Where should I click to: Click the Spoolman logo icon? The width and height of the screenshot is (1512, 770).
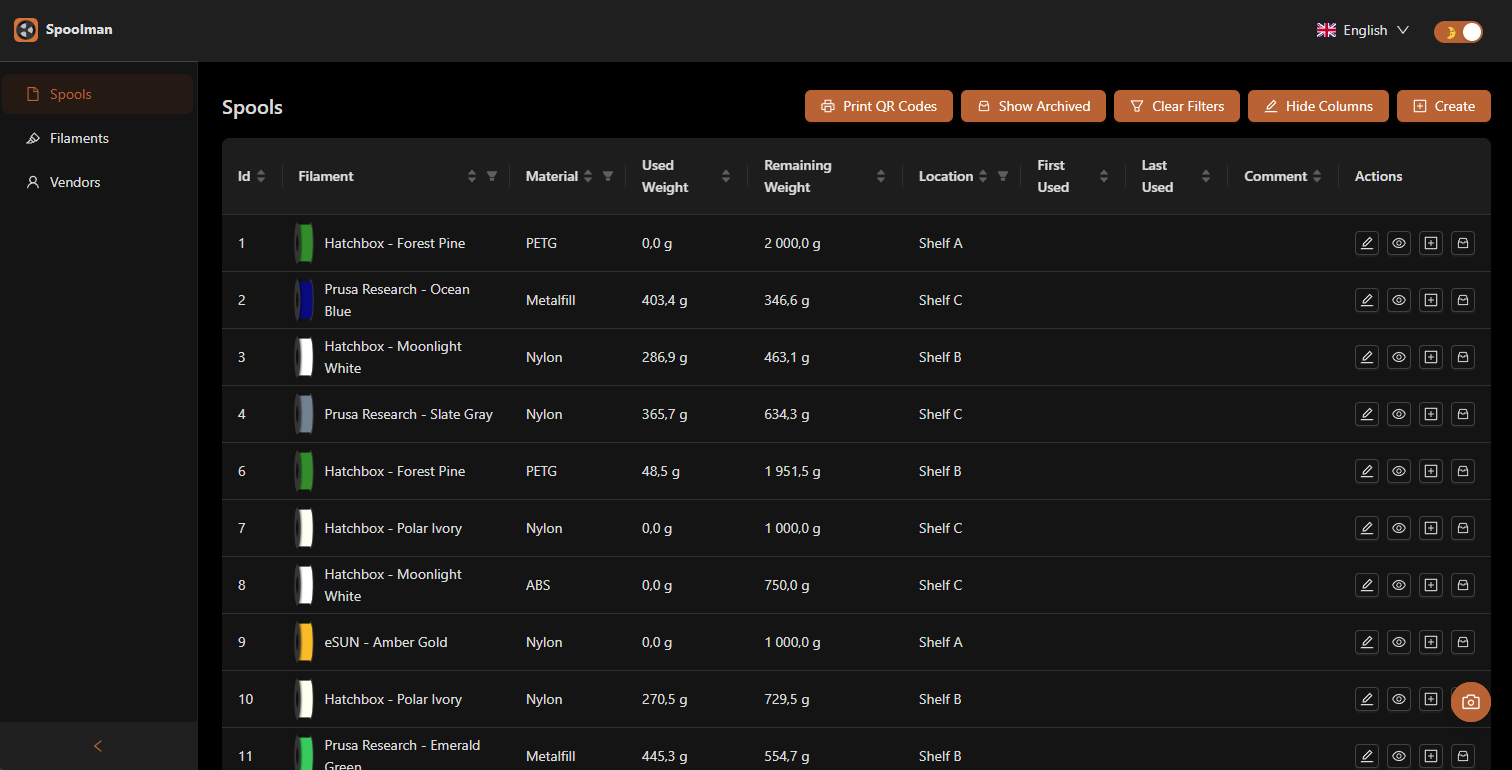[x=26, y=29]
